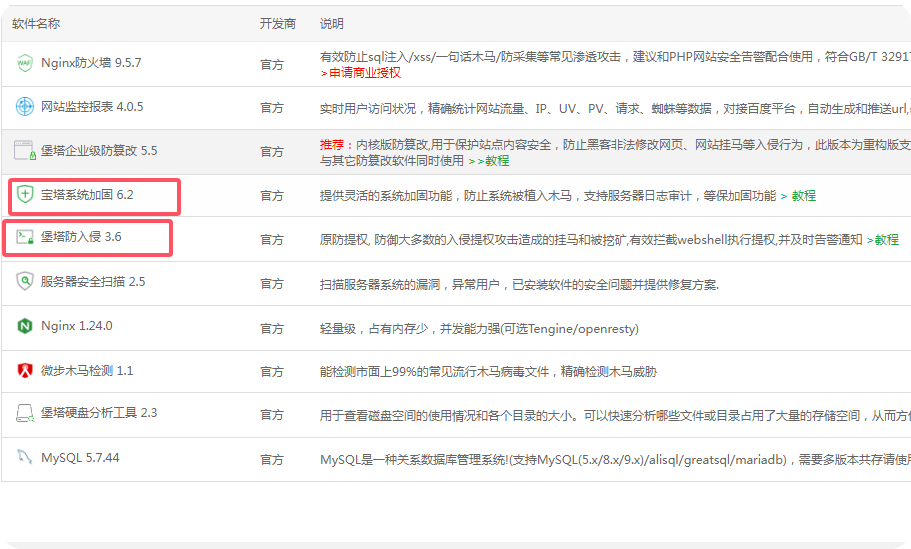Viewport: 911px width, 549px height.
Task: Click 官方 in the 堡塔企业级防篡改 row
Action: click(272, 152)
